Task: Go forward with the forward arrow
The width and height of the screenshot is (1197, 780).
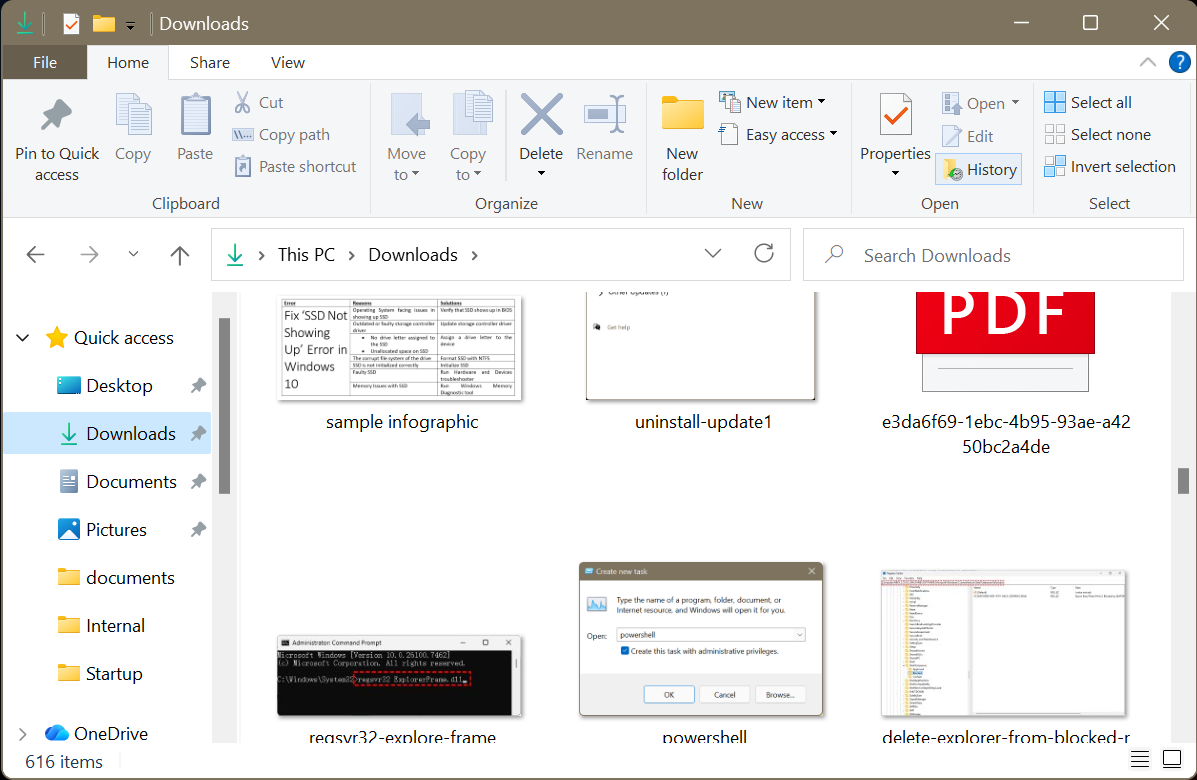Action: (89, 254)
